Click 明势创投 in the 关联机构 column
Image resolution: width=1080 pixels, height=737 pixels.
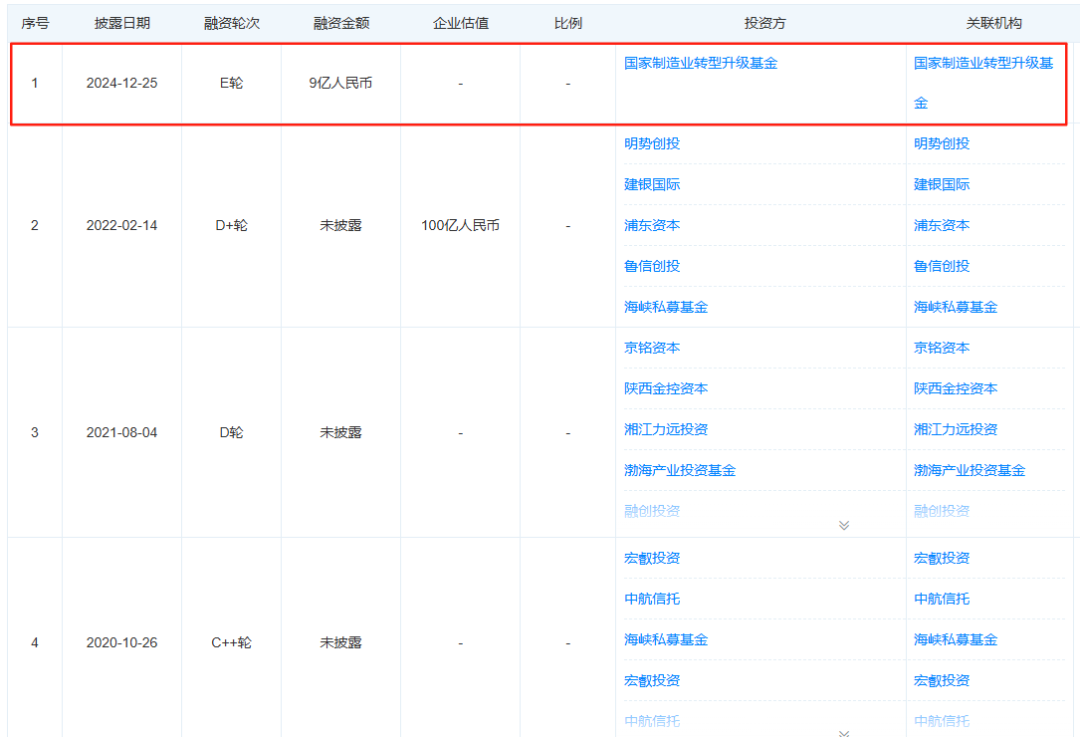coord(942,144)
